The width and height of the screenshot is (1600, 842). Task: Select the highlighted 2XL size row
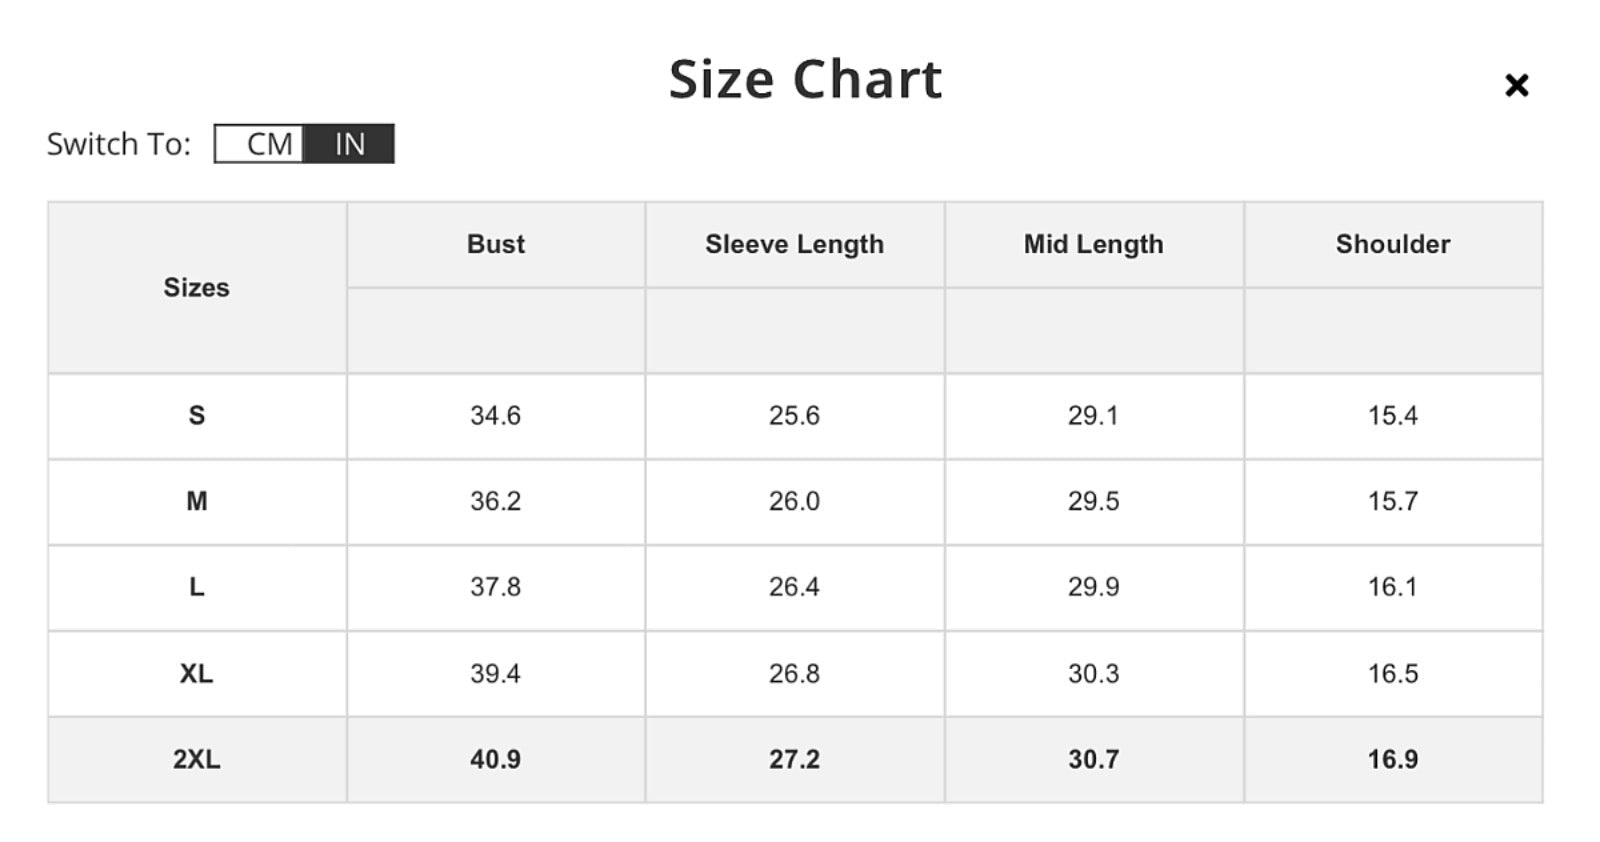(795, 760)
